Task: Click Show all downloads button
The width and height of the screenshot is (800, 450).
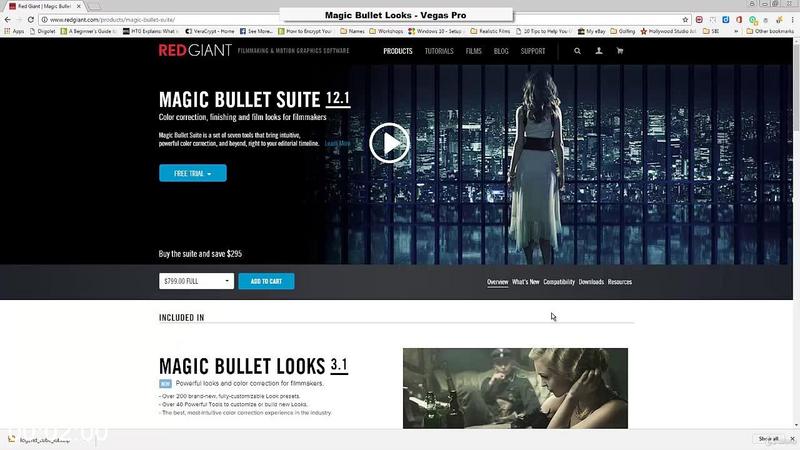Action: 768,439
